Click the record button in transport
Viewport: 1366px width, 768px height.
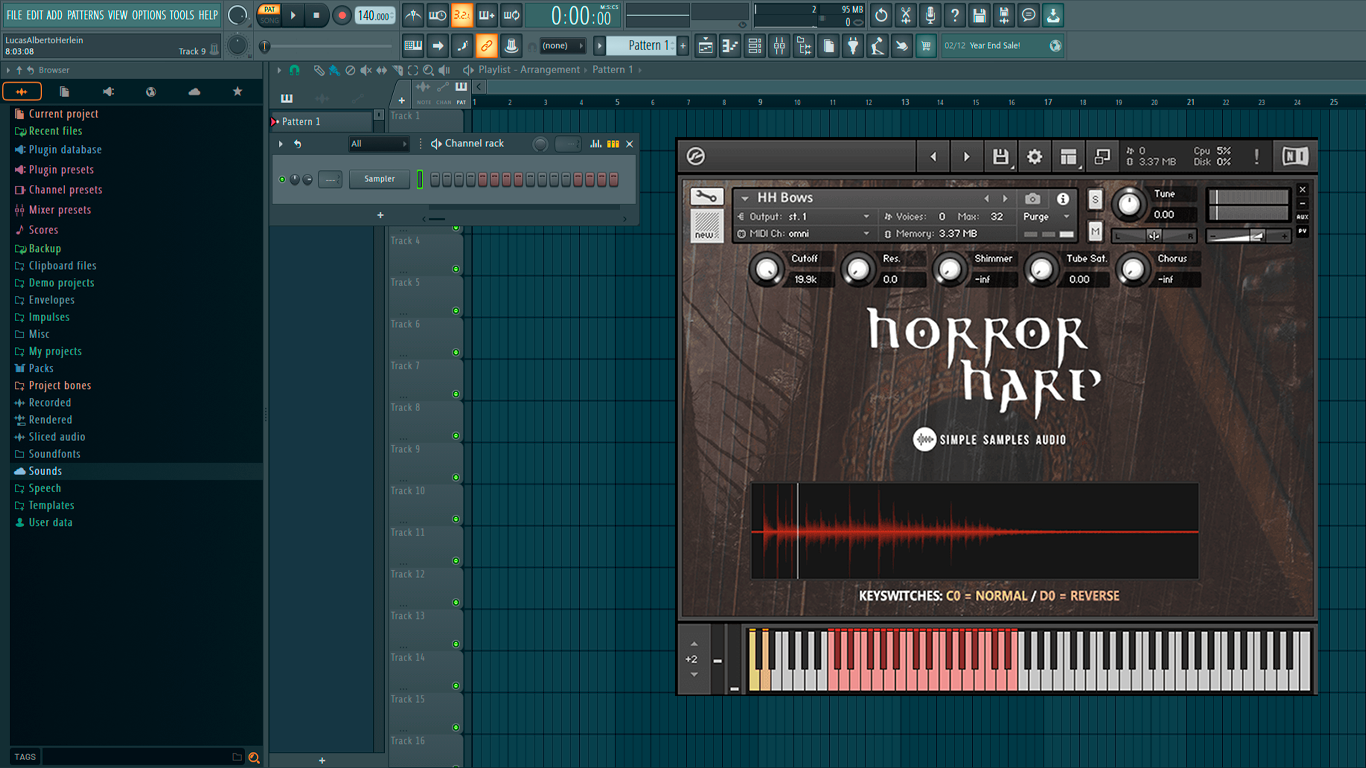point(341,15)
